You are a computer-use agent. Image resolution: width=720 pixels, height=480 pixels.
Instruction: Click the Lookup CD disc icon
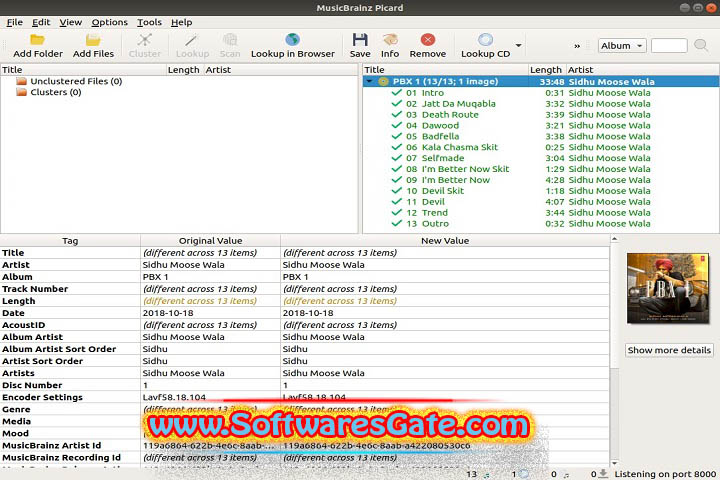point(485,40)
